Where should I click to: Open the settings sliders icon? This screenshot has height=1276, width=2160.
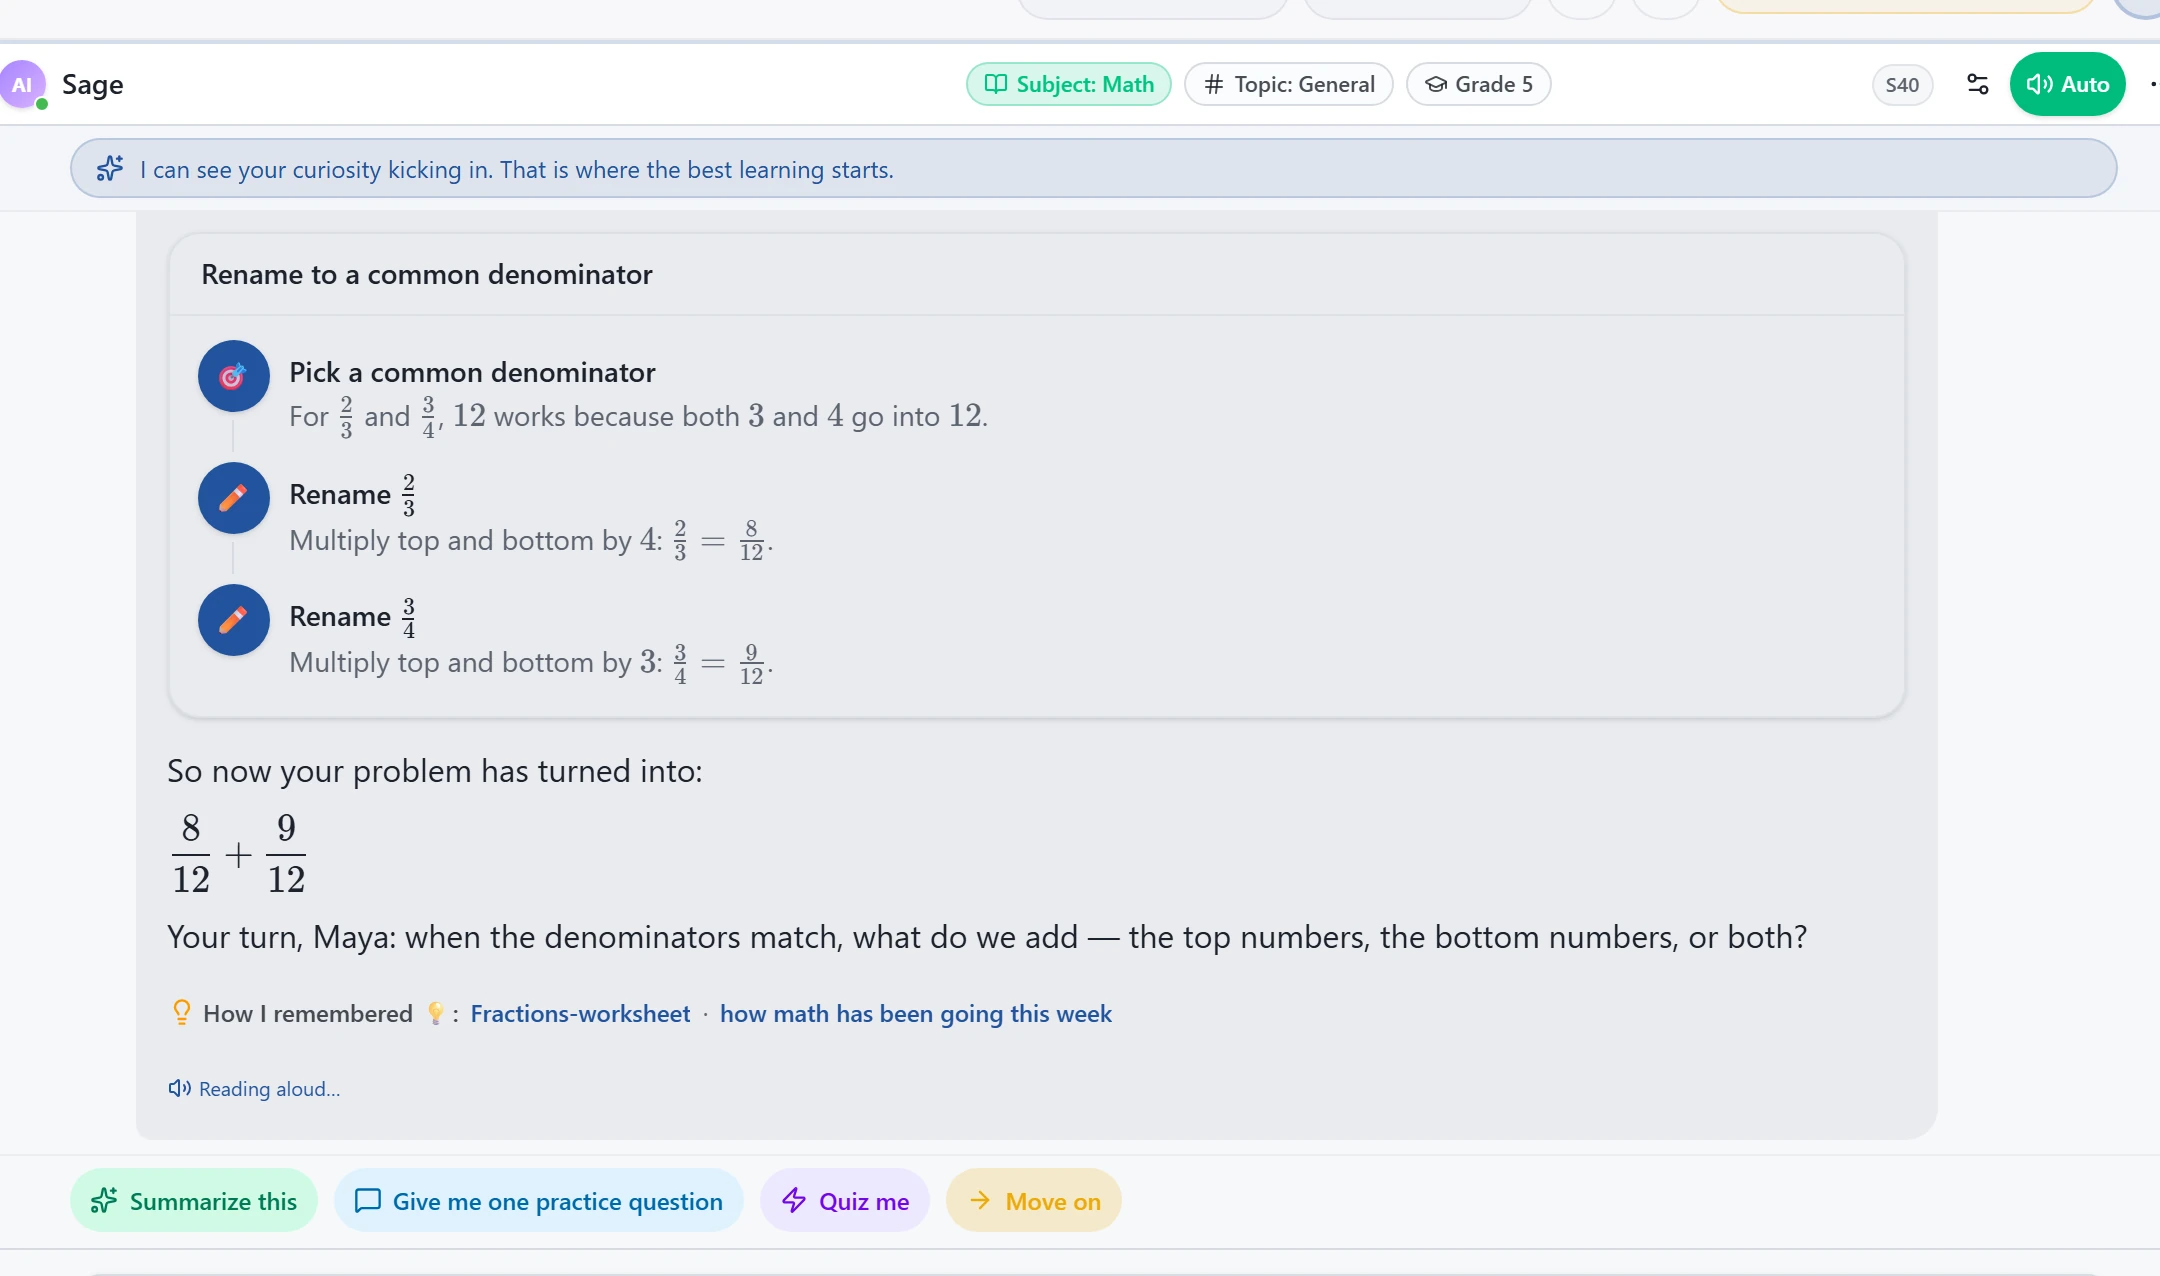coord(1977,84)
